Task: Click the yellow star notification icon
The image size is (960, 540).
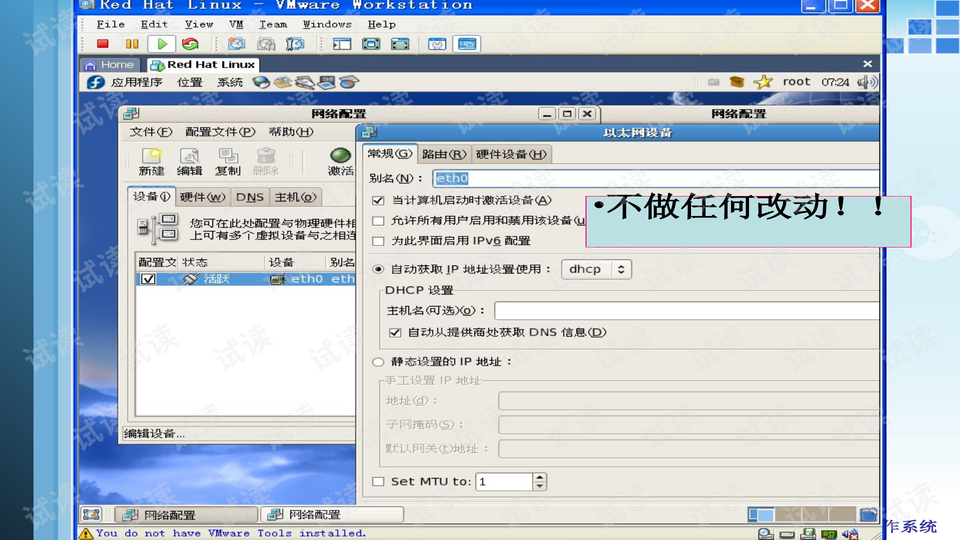Action: click(x=763, y=82)
